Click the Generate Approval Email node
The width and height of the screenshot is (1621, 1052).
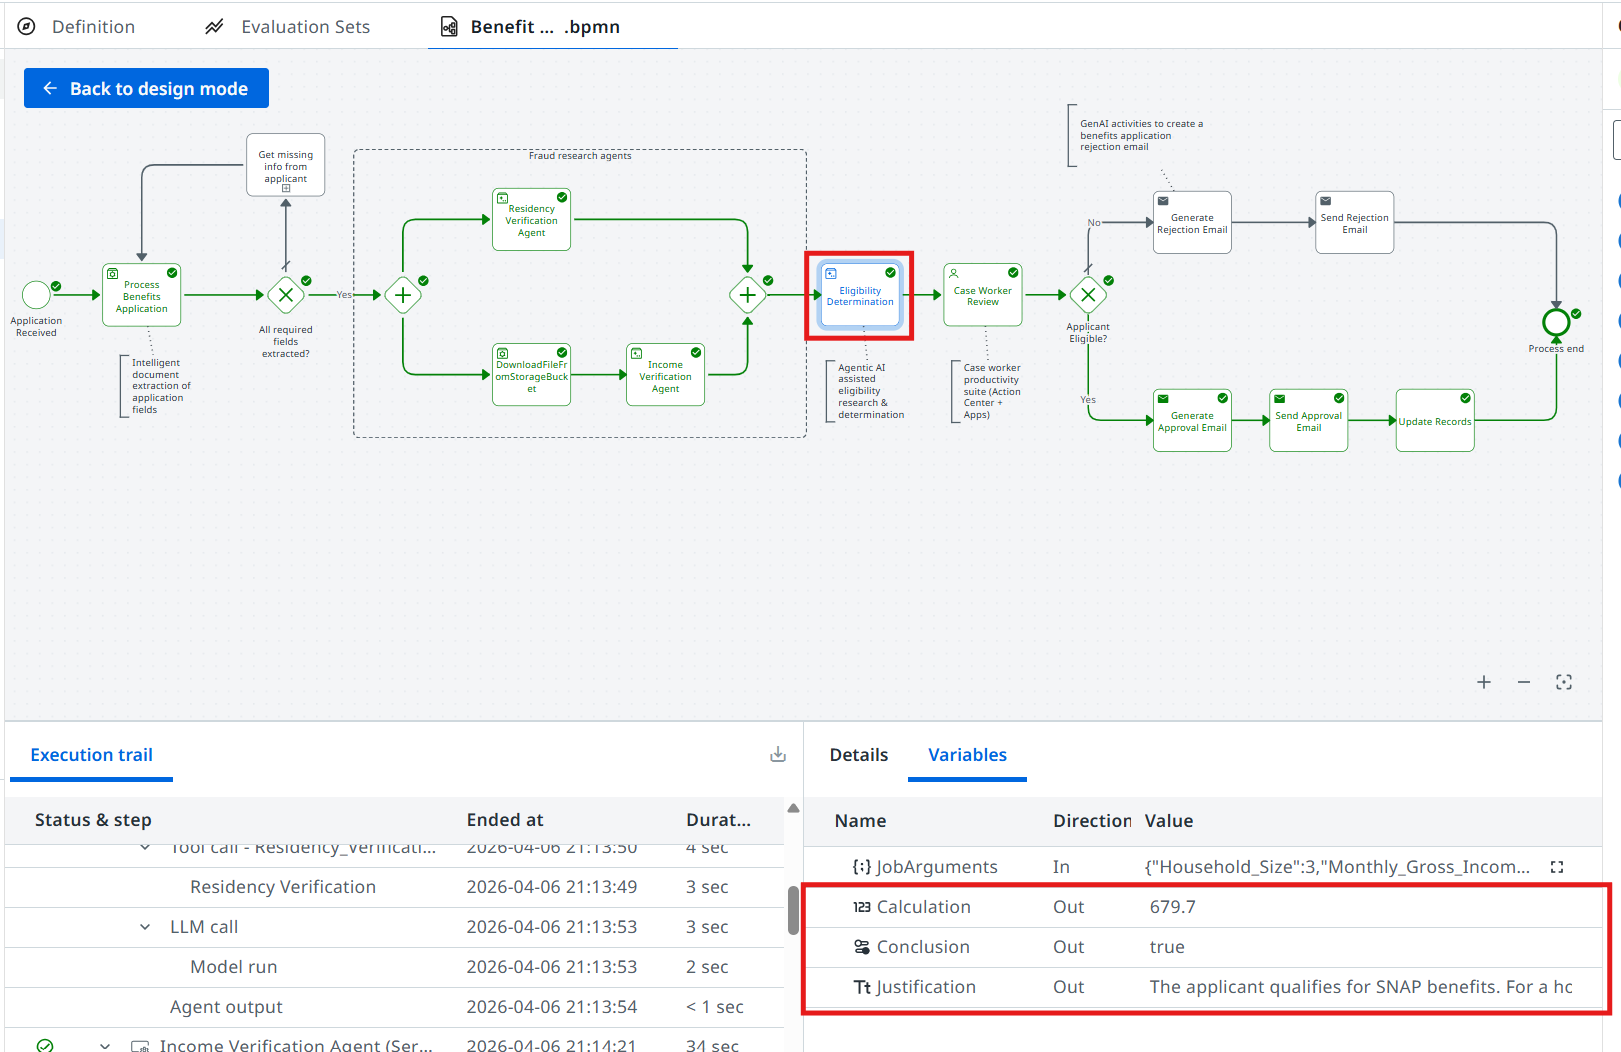point(1192,420)
